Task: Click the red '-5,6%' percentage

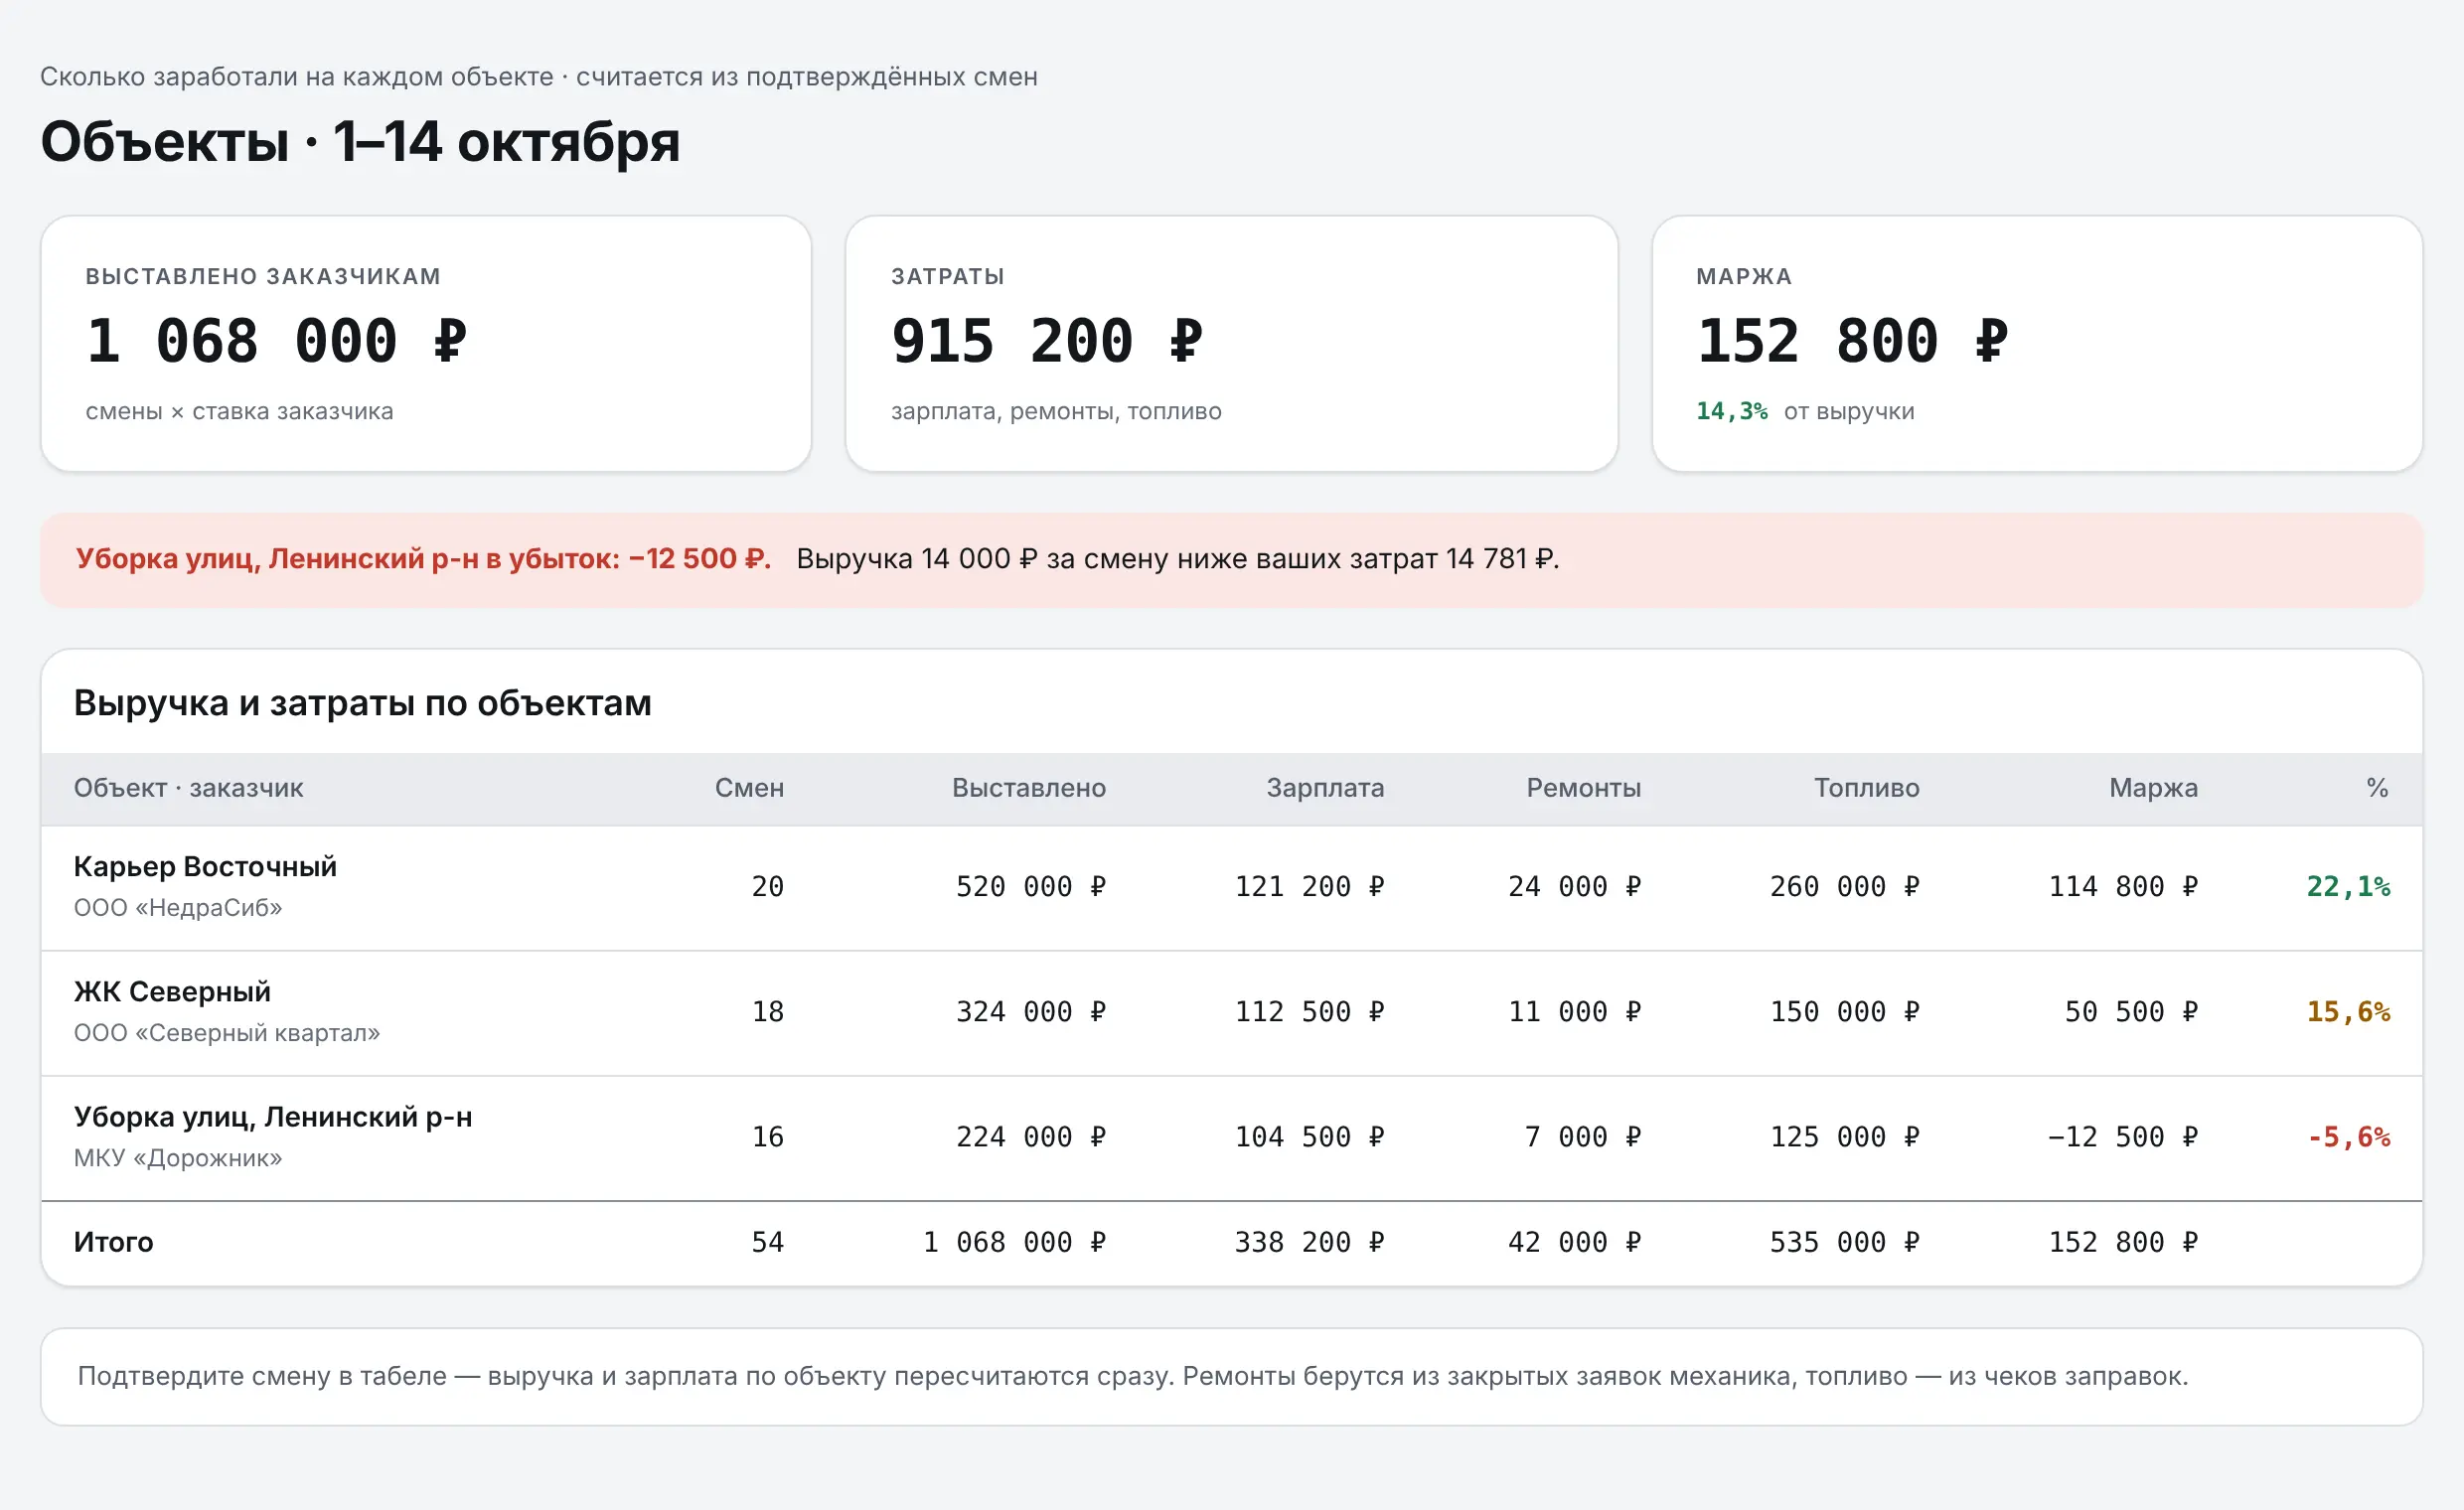Action: pyautogui.click(x=2348, y=1137)
